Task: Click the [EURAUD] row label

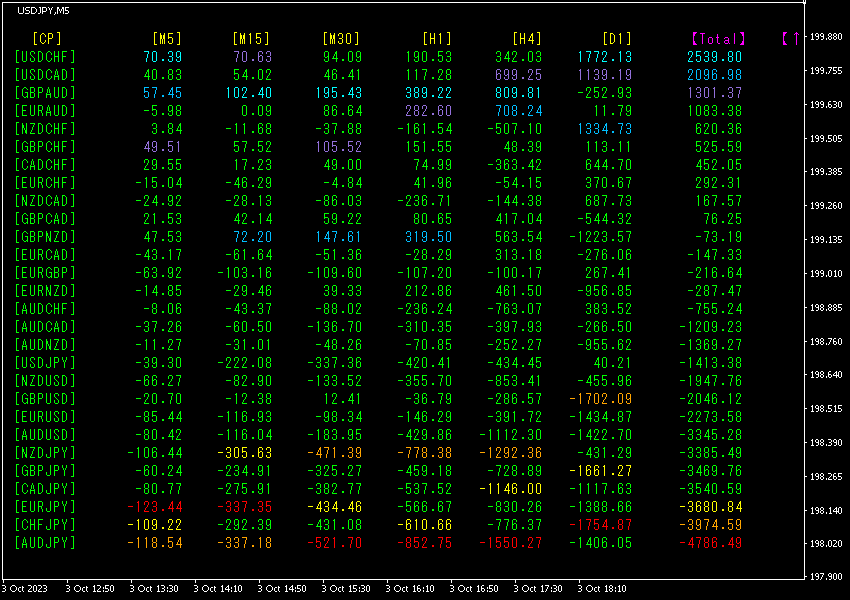Action: click(x=45, y=111)
